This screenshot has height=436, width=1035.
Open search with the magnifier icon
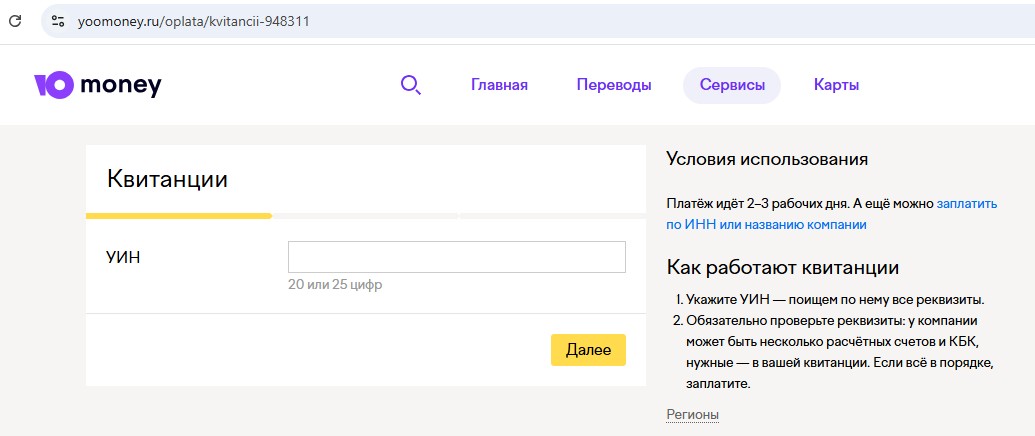pos(410,86)
